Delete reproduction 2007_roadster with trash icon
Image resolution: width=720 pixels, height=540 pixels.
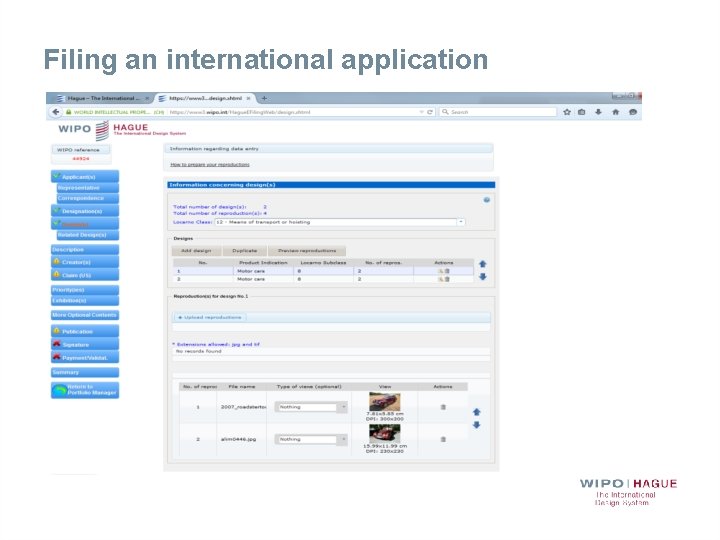[x=443, y=407]
